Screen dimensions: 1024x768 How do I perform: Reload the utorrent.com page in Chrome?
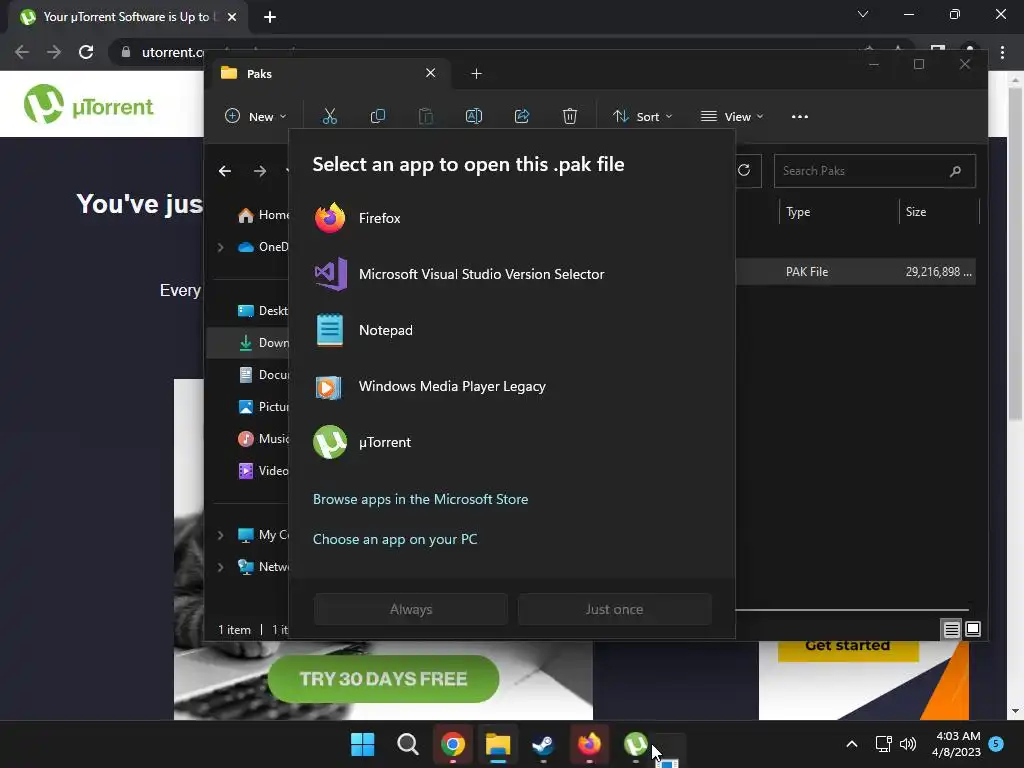click(86, 52)
